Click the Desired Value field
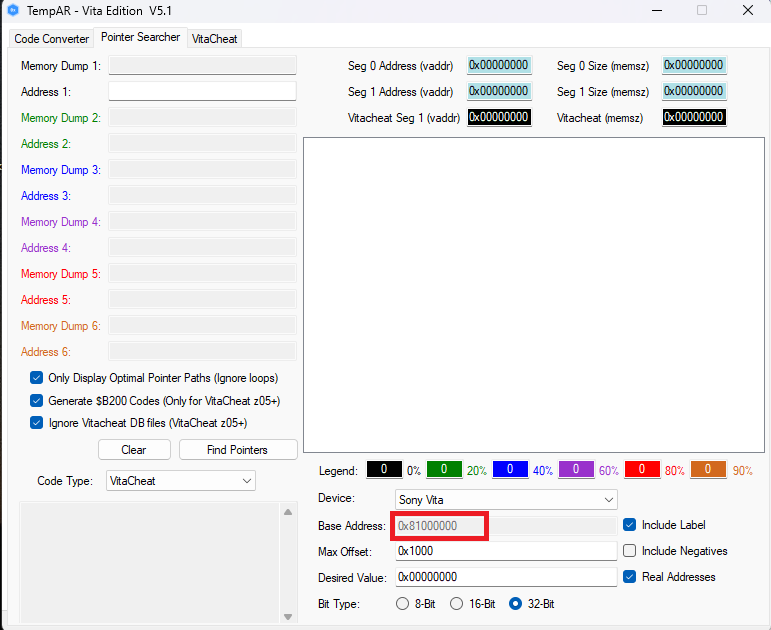This screenshot has height=630, width=771. (x=506, y=577)
